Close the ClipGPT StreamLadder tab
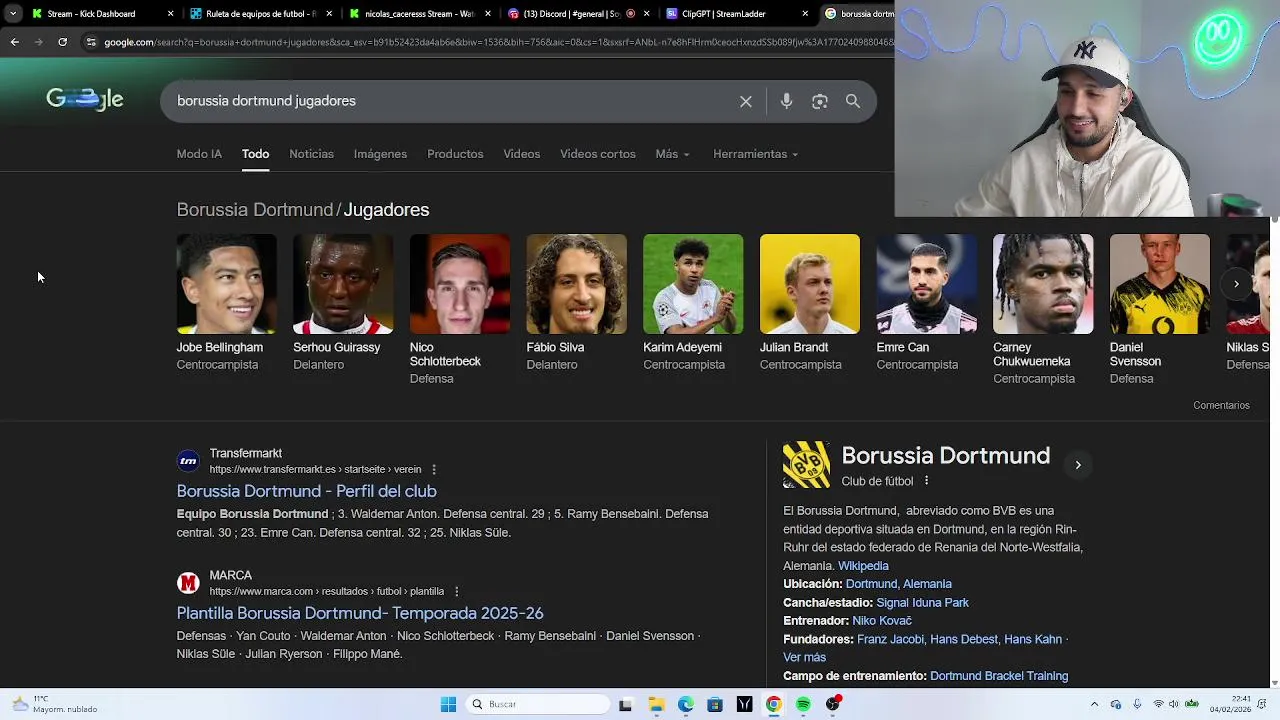The image size is (1280, 720). click(805, 14)
